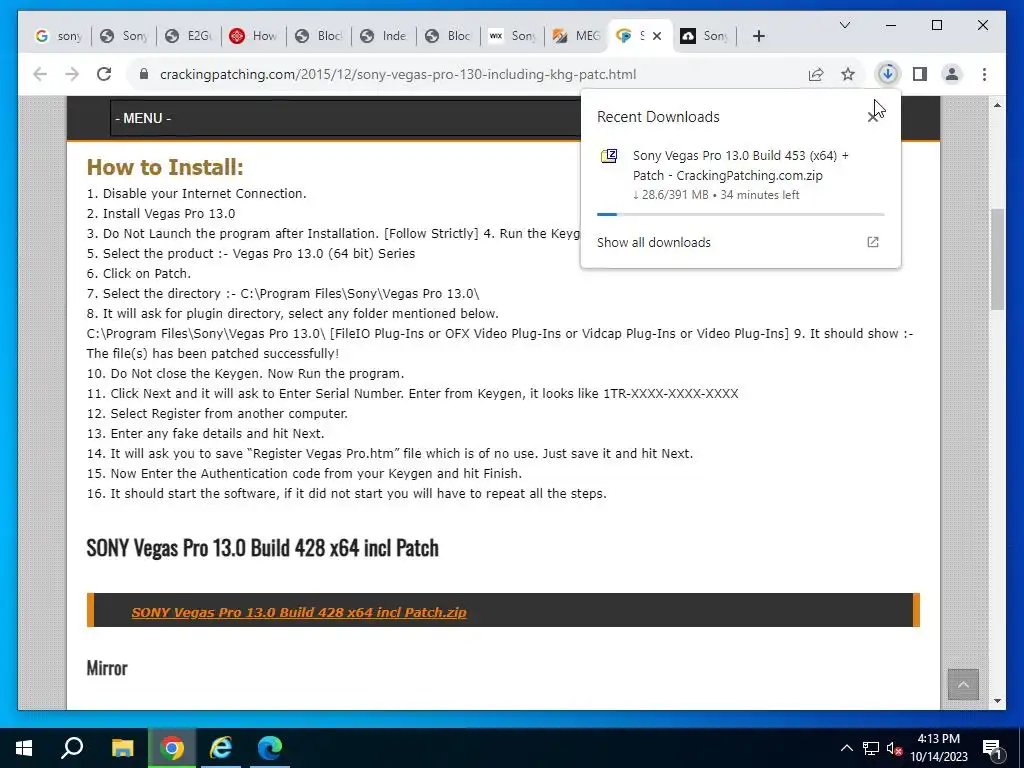Image resolution: width=1024 pixels, height=768 pixels.
Task: Click the downloading zip file icon
Action: 609,156
